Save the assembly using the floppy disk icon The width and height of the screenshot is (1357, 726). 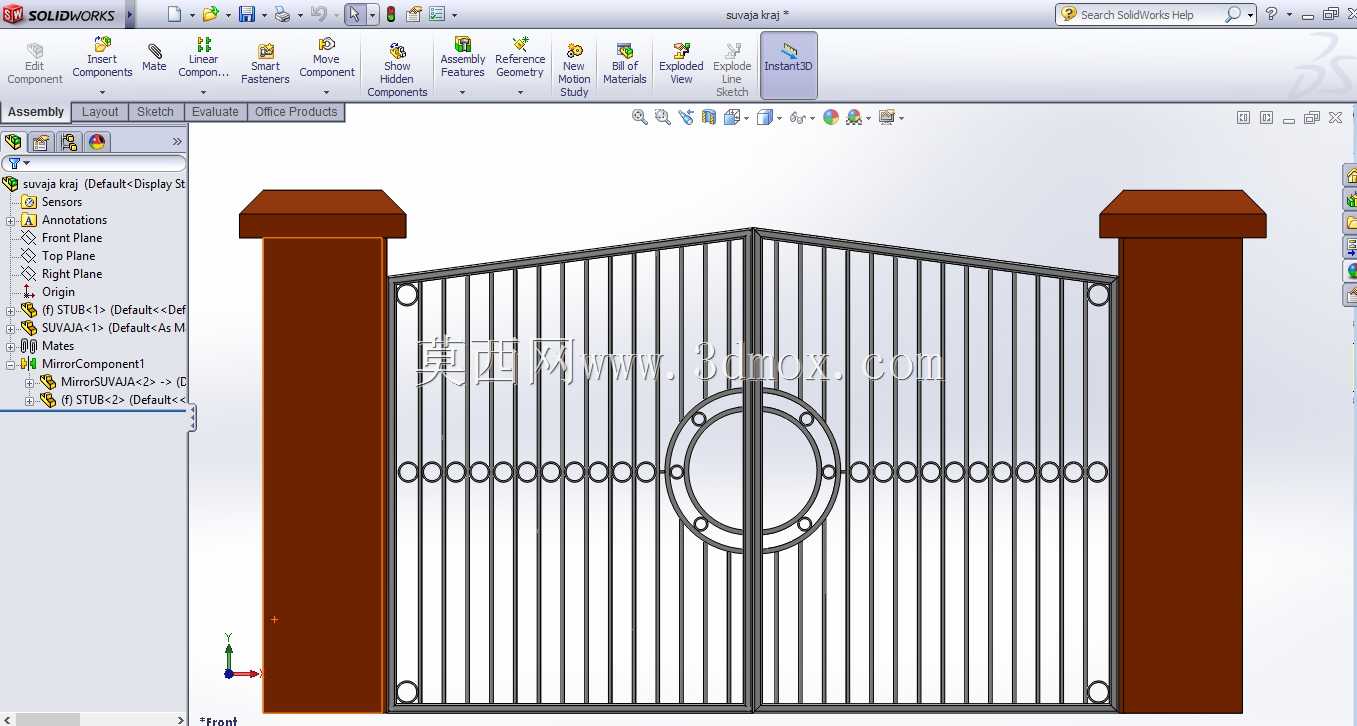point(246,14)
